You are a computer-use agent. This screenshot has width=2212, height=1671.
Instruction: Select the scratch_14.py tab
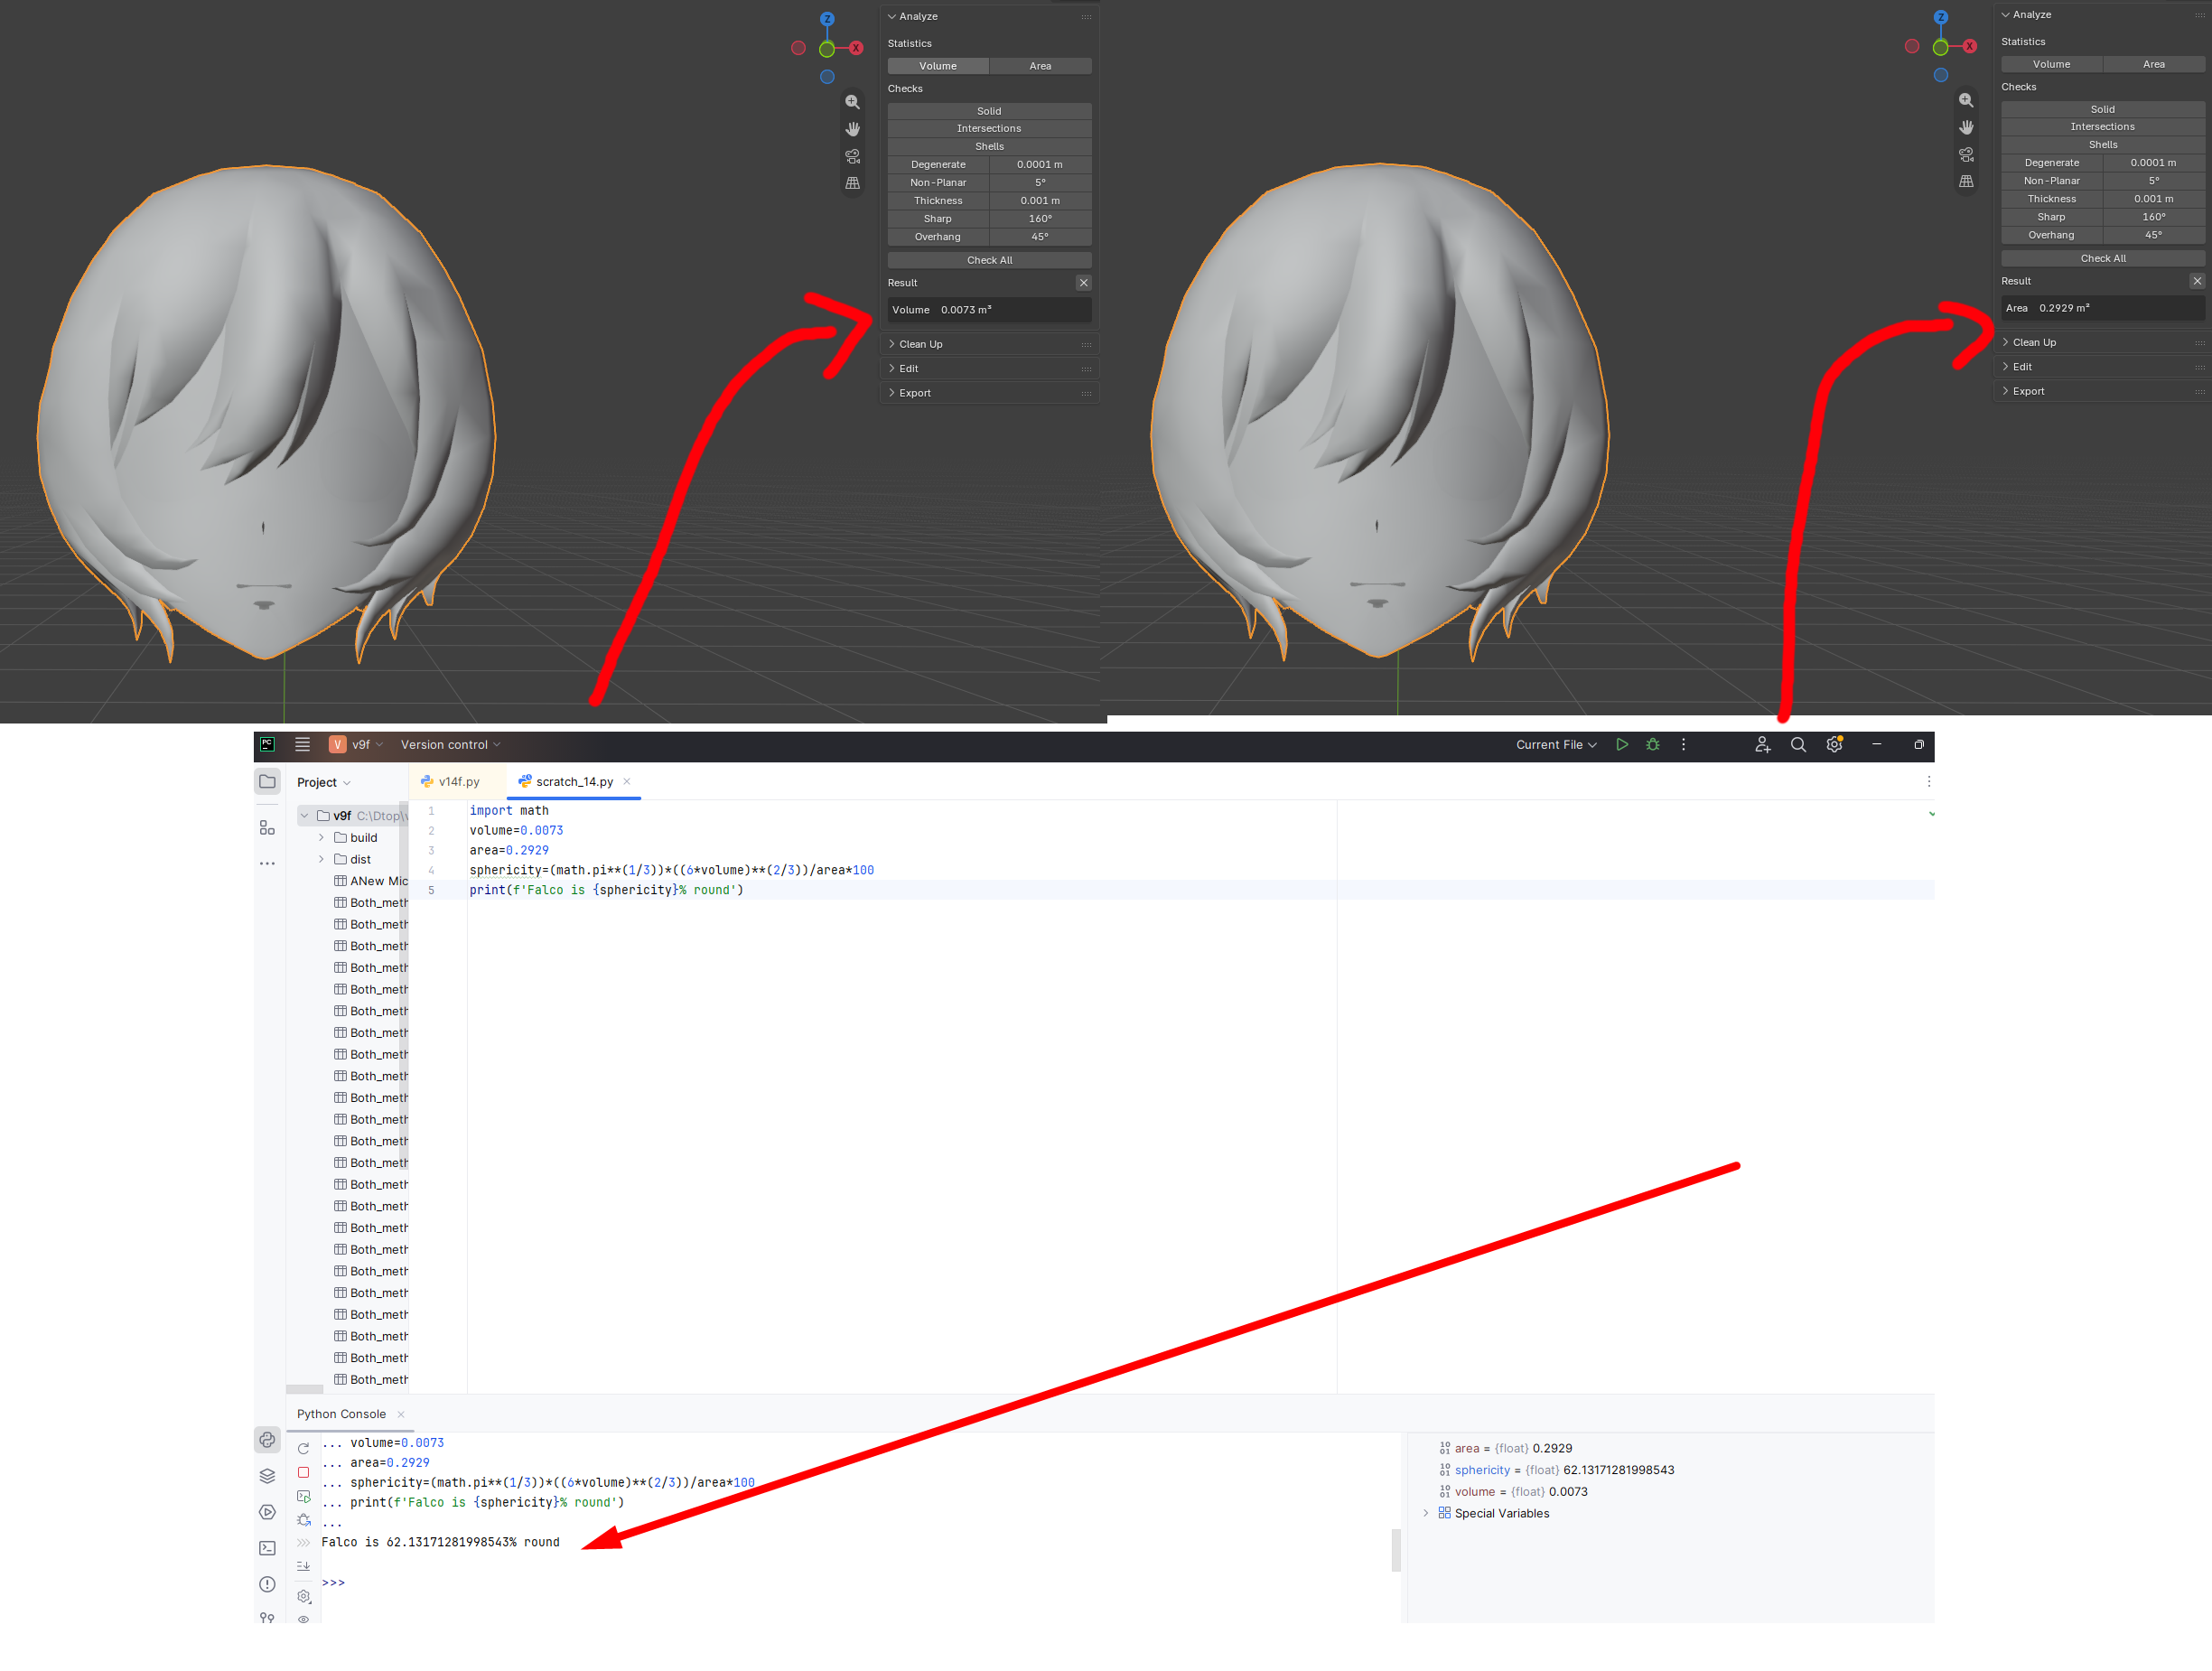(574, 782)
